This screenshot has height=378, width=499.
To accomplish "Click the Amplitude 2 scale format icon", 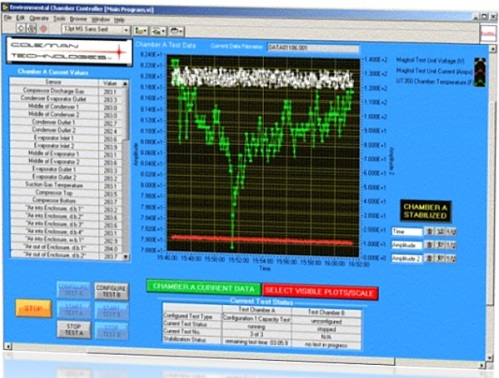I will click(x=451, y=258).
